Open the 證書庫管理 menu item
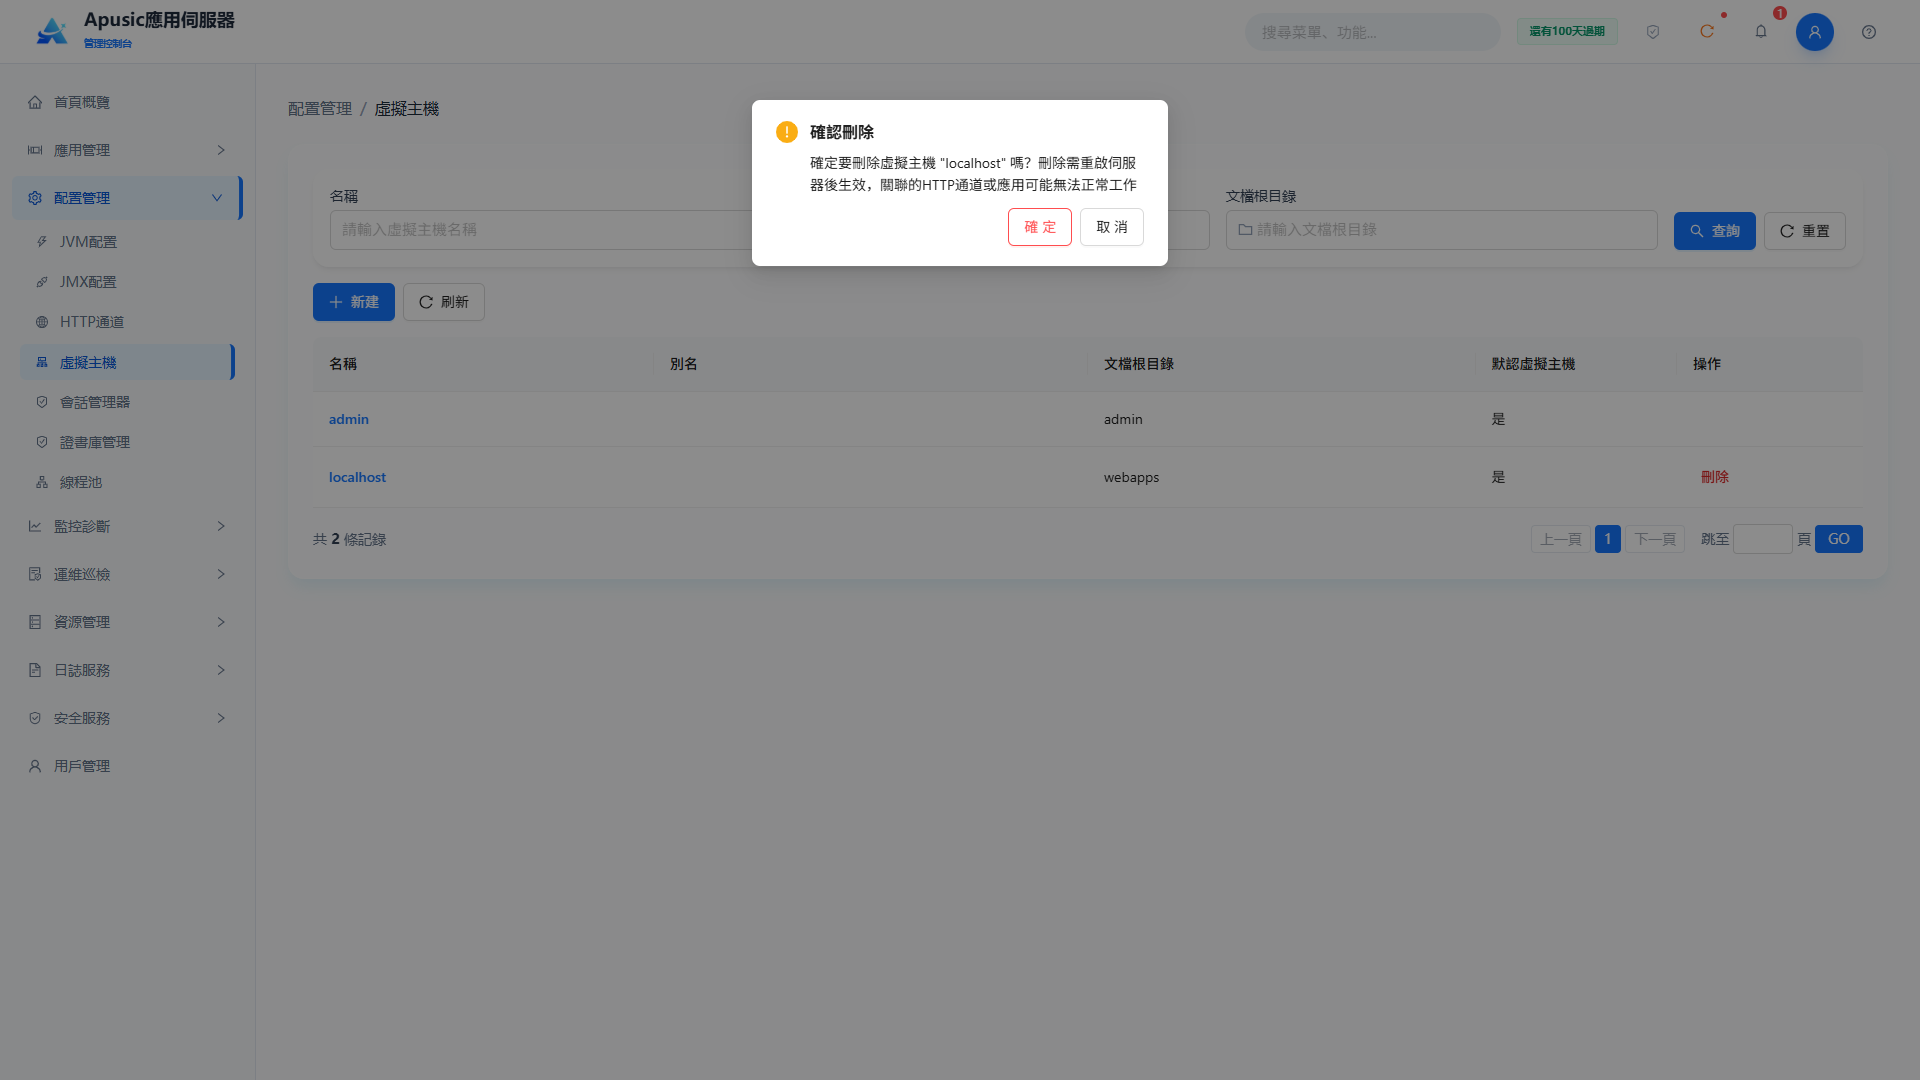This screenshot has width=1920, height=1080. click(127, 442)
